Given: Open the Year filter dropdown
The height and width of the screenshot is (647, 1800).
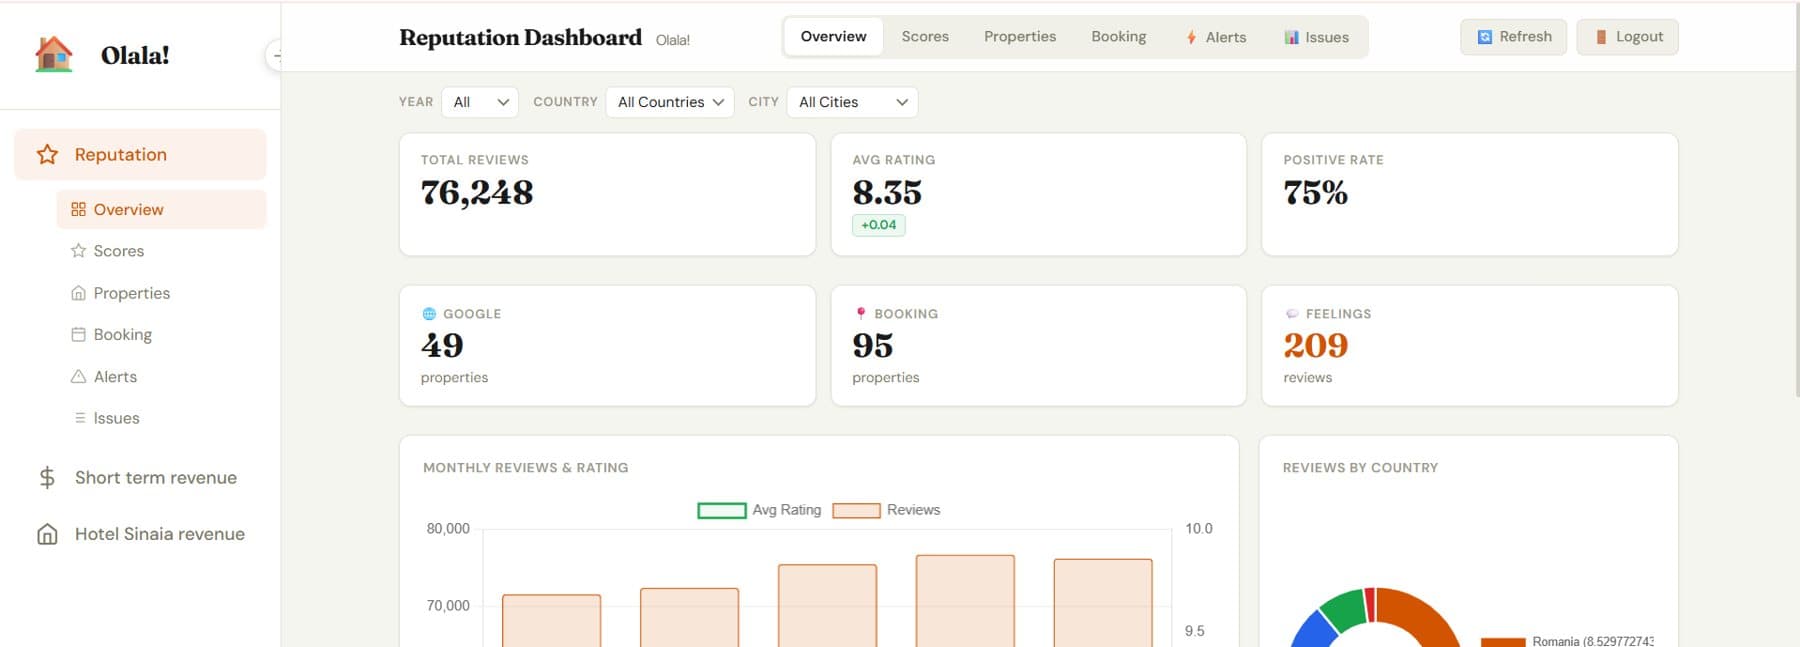Looking at the screenshot, I should pyautogui.click(x=480, y=102).
